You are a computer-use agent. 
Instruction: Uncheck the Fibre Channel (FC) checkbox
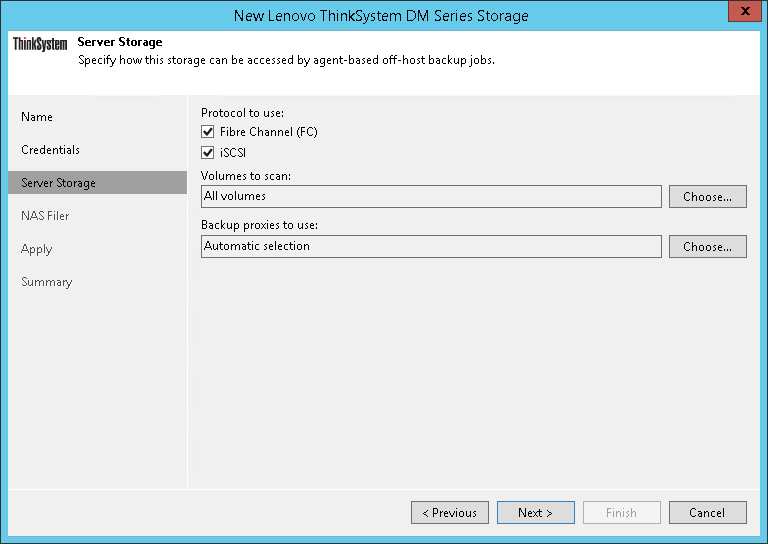tap(208, 132)
